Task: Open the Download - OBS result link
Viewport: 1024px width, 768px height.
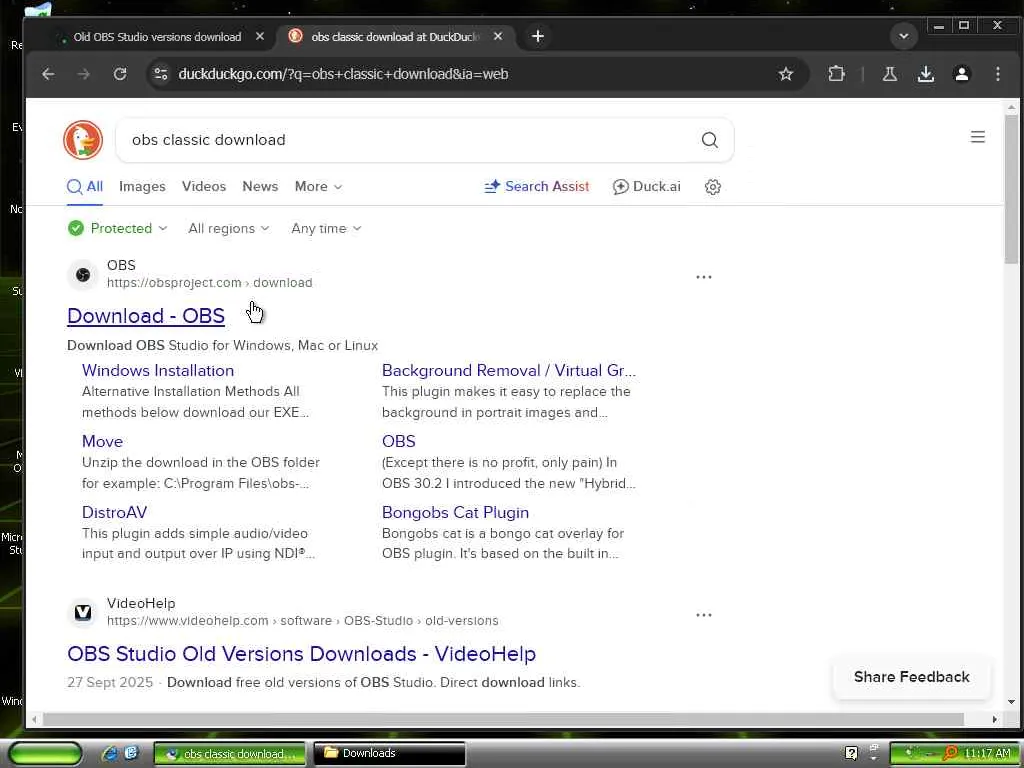Action: [146, 316]
